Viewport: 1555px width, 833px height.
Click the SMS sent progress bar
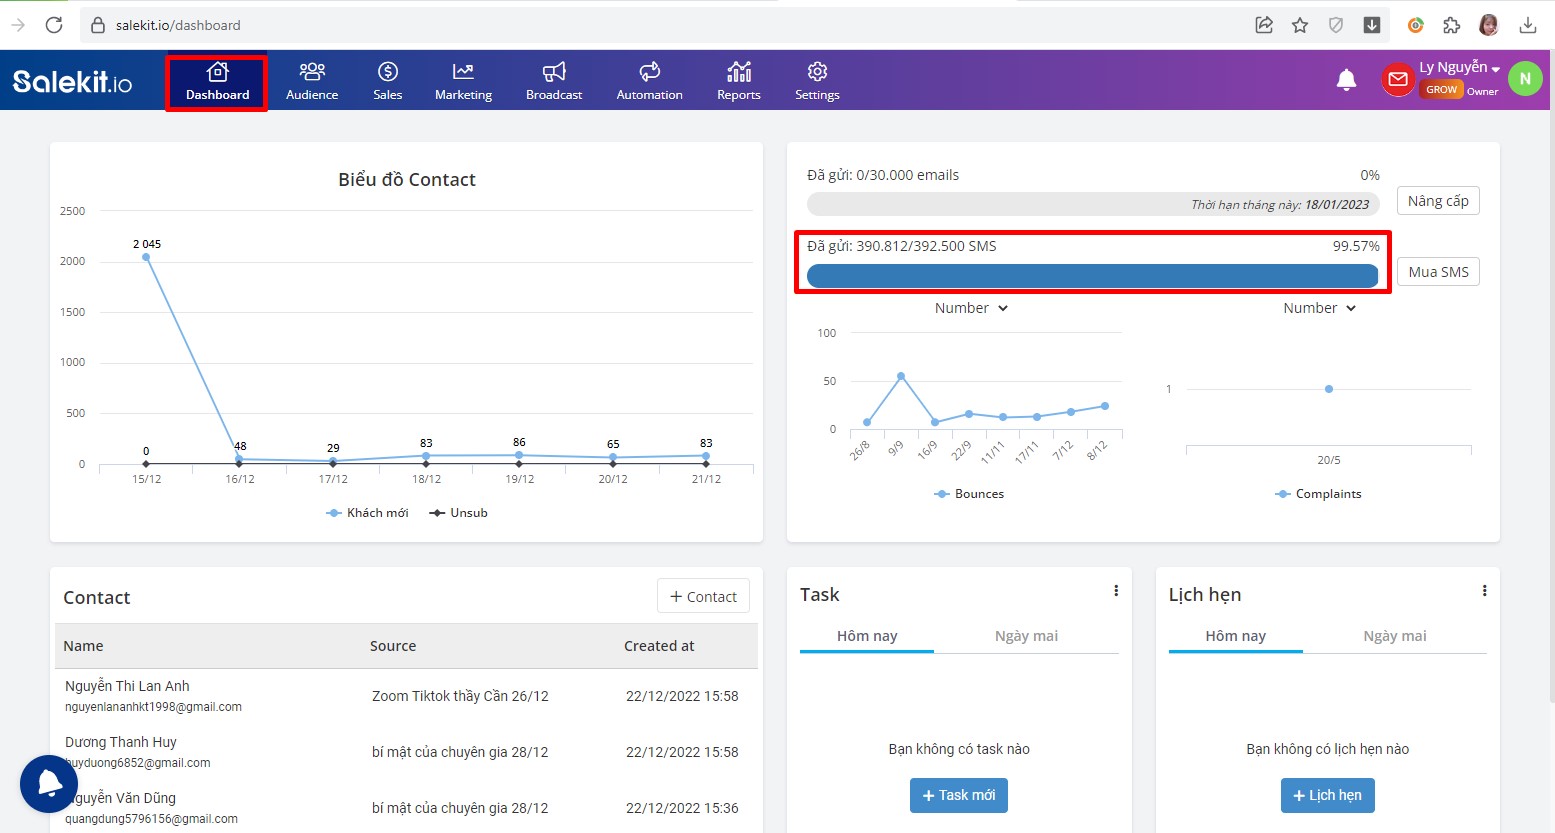point(1092,276)
